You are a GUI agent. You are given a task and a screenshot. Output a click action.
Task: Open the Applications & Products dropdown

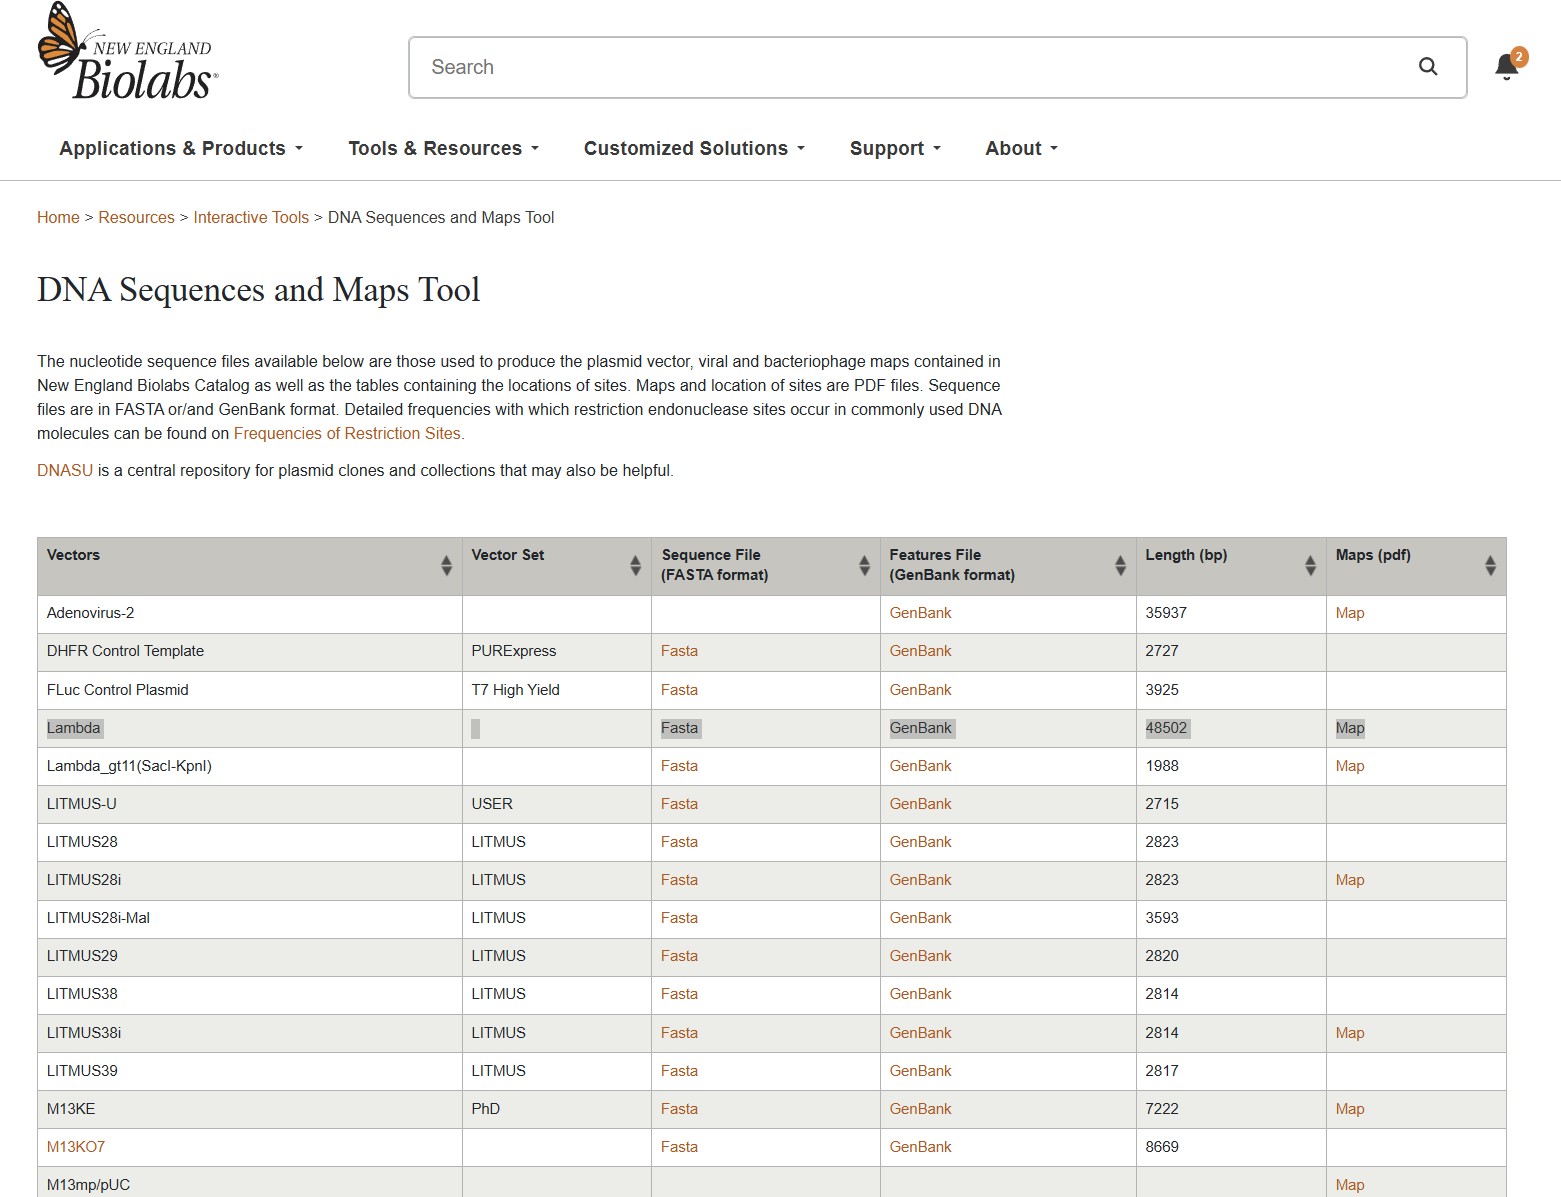179,148
